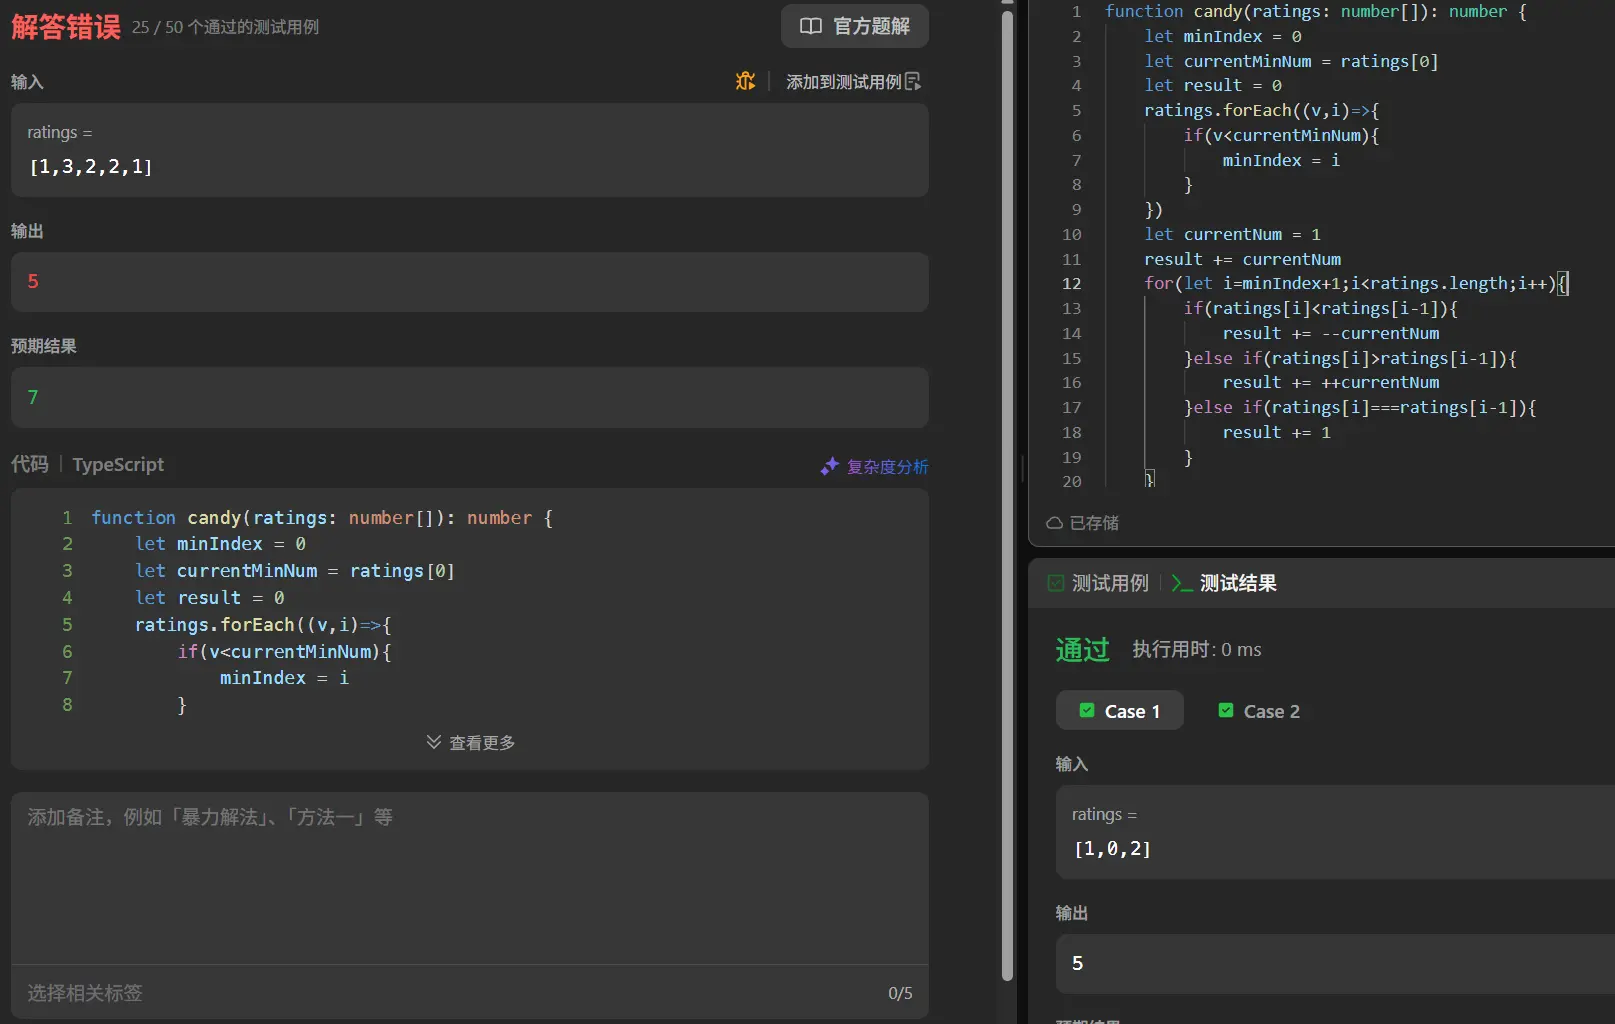Click the add-to-testcase list icon
This screenshot has width=1615, height=1024.
click(x=913, y=81)
